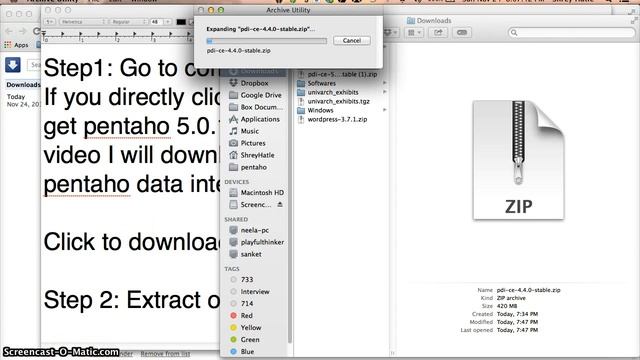Connect to shared computer sanket
The width and height of the screenshot is (640, 360).
(x=251, y=254)
